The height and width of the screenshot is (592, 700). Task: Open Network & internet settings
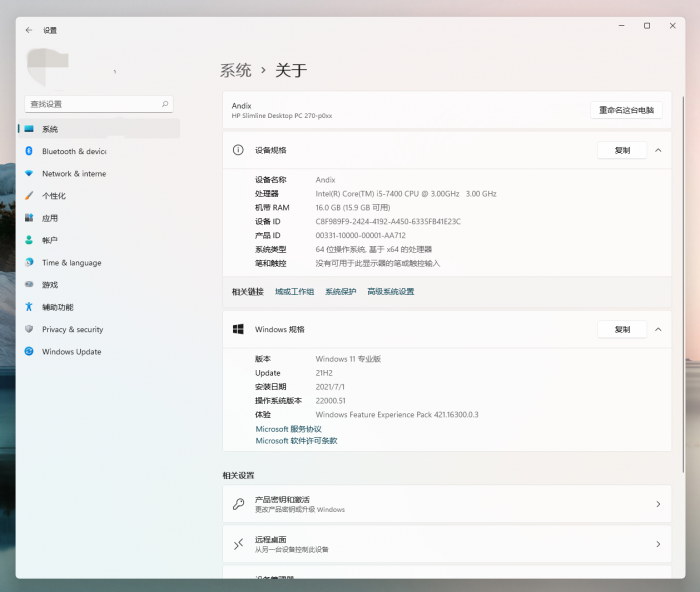73,174
